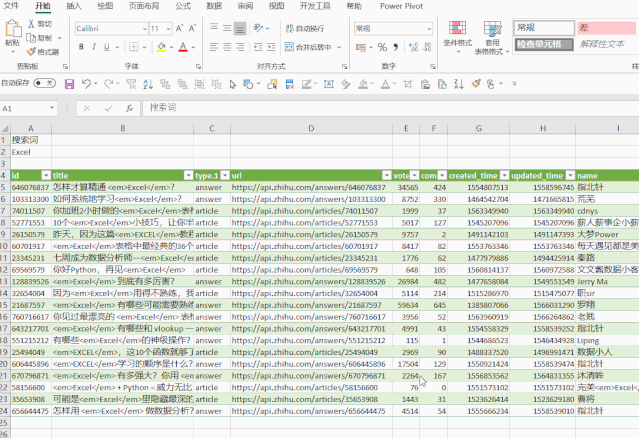The height and width of the screenshot is (438, 639).
Task: Click the Copy icon in clipboard group
Action: click(x=31, y=38)
